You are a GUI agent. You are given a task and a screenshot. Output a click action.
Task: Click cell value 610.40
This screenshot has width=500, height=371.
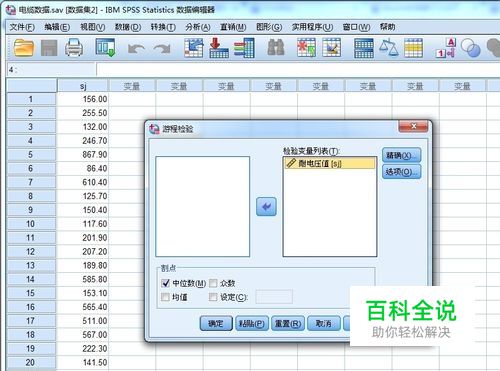(83, 182)
